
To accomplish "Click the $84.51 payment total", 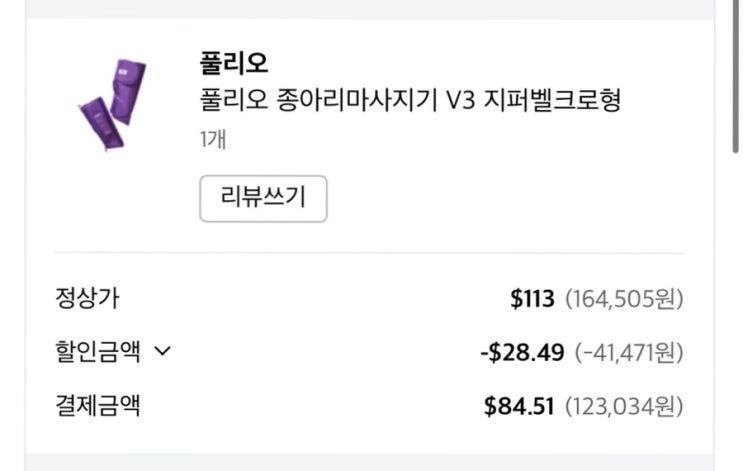I will [520, 407].
